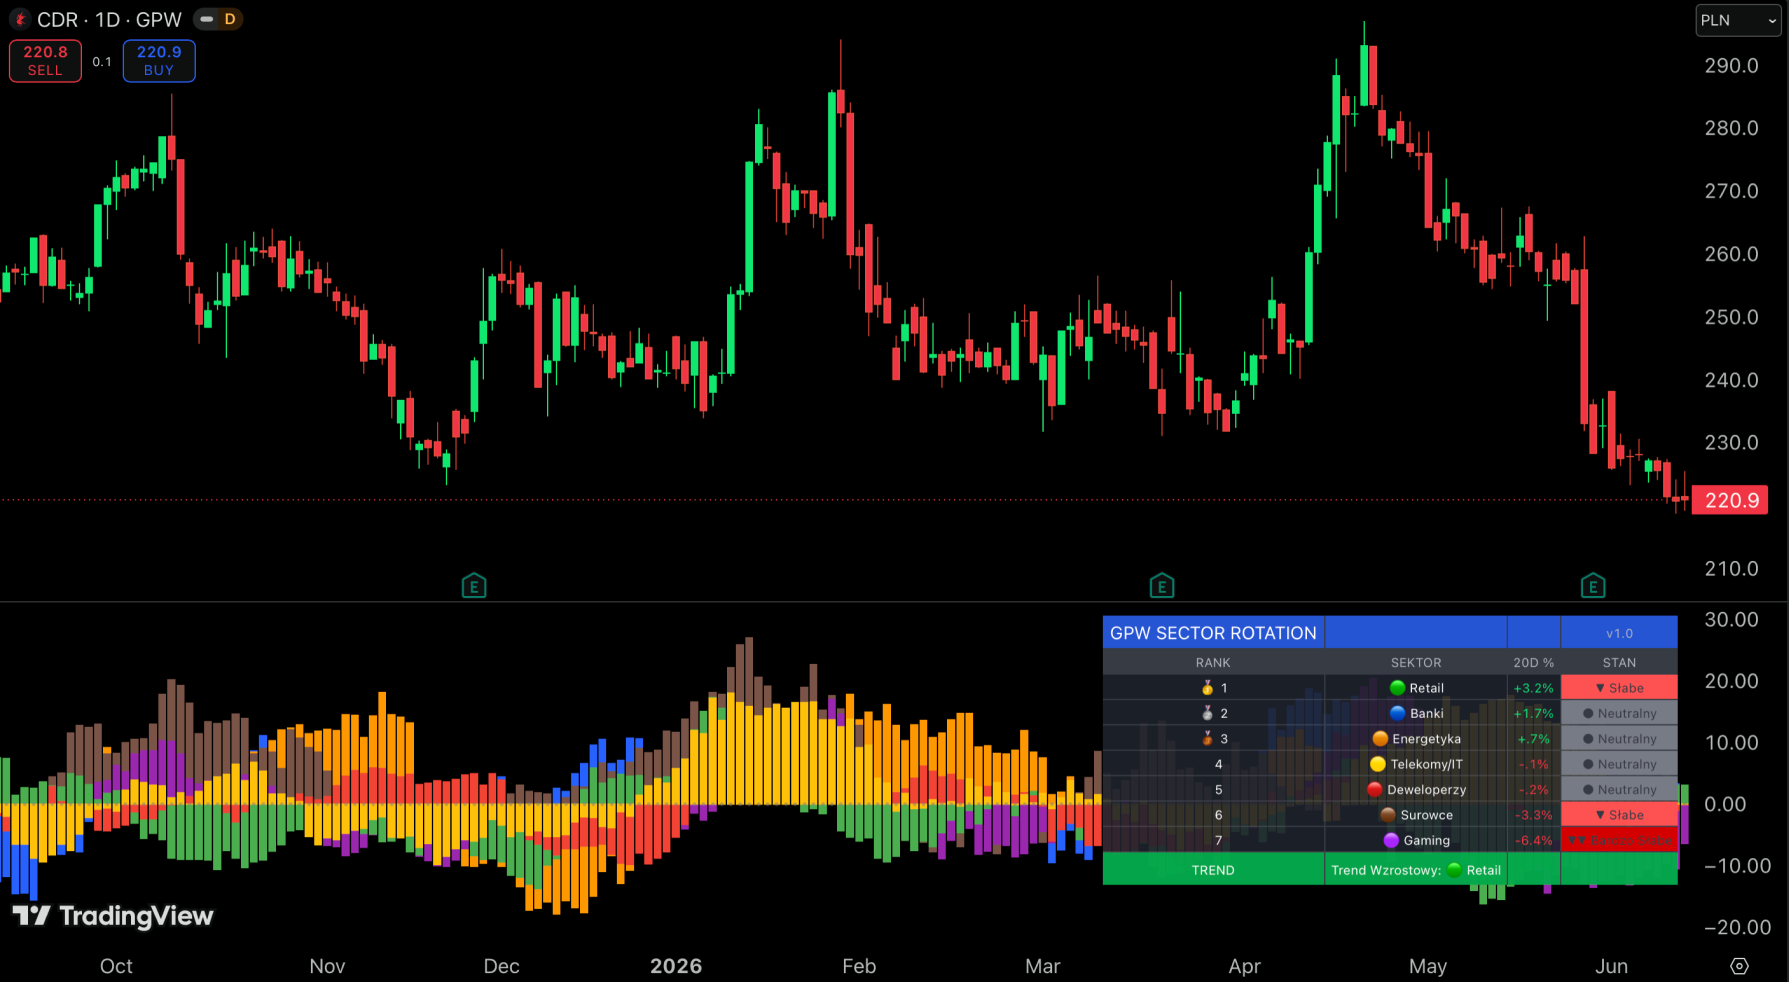Click the -3.3% value for Surowce

point(1533,815)
